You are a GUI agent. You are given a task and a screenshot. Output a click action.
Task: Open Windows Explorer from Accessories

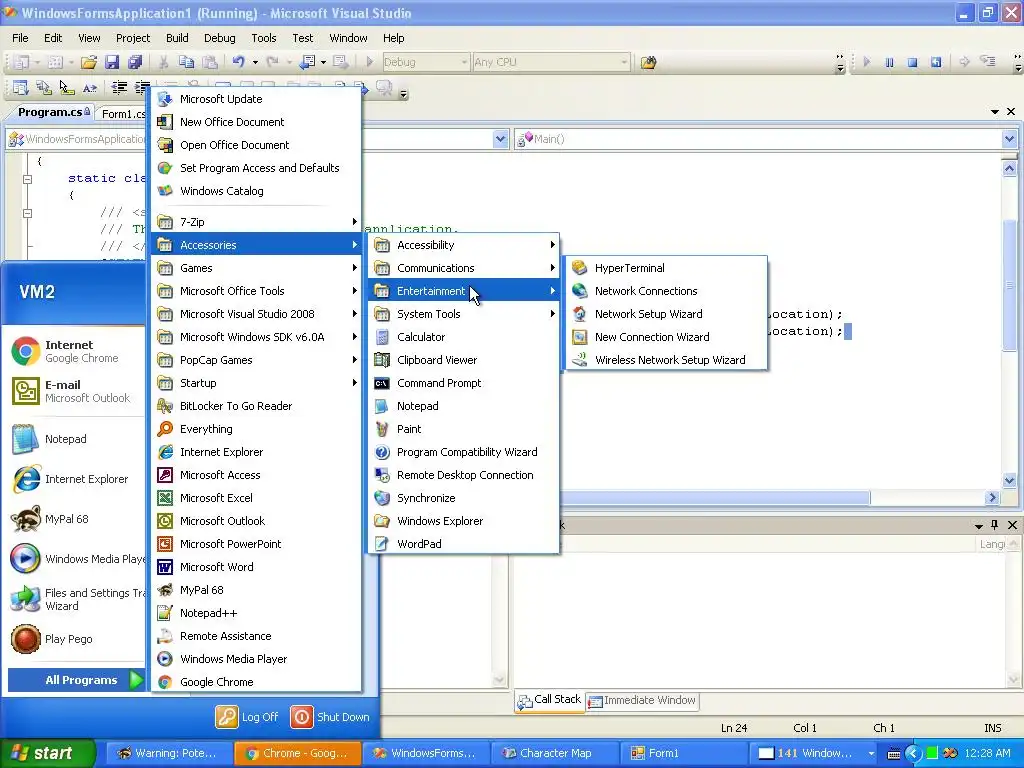pyautogui.click(x=464, y=520)
